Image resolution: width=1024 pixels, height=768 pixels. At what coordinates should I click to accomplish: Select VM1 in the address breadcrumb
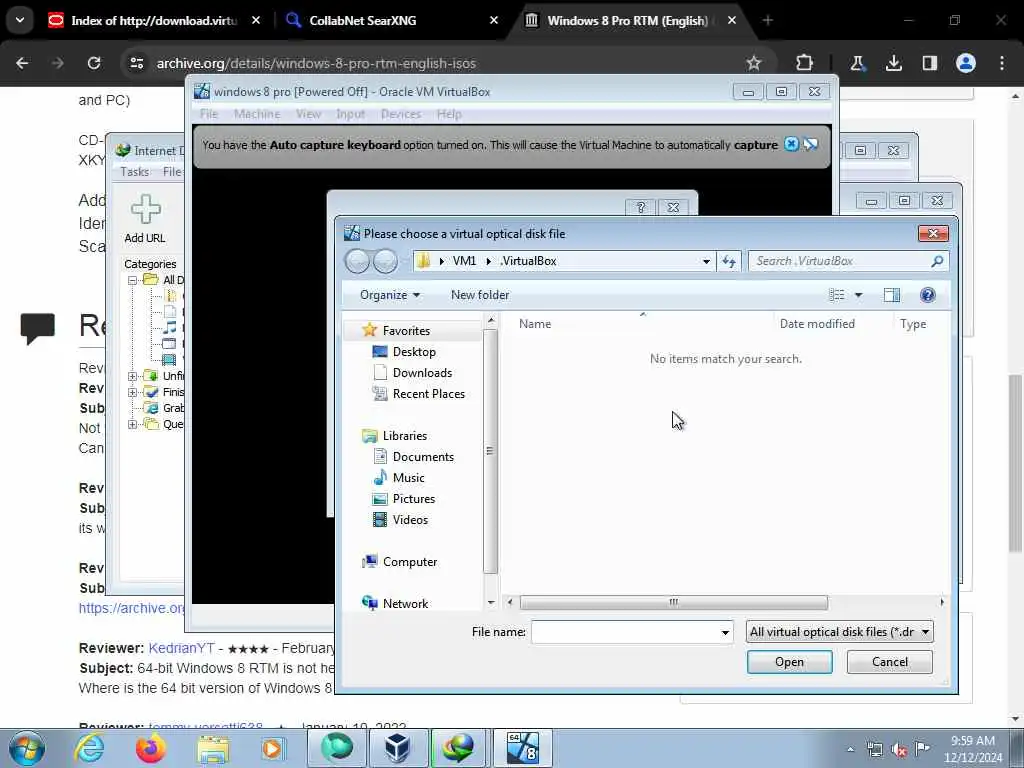(x=464, y=261)
